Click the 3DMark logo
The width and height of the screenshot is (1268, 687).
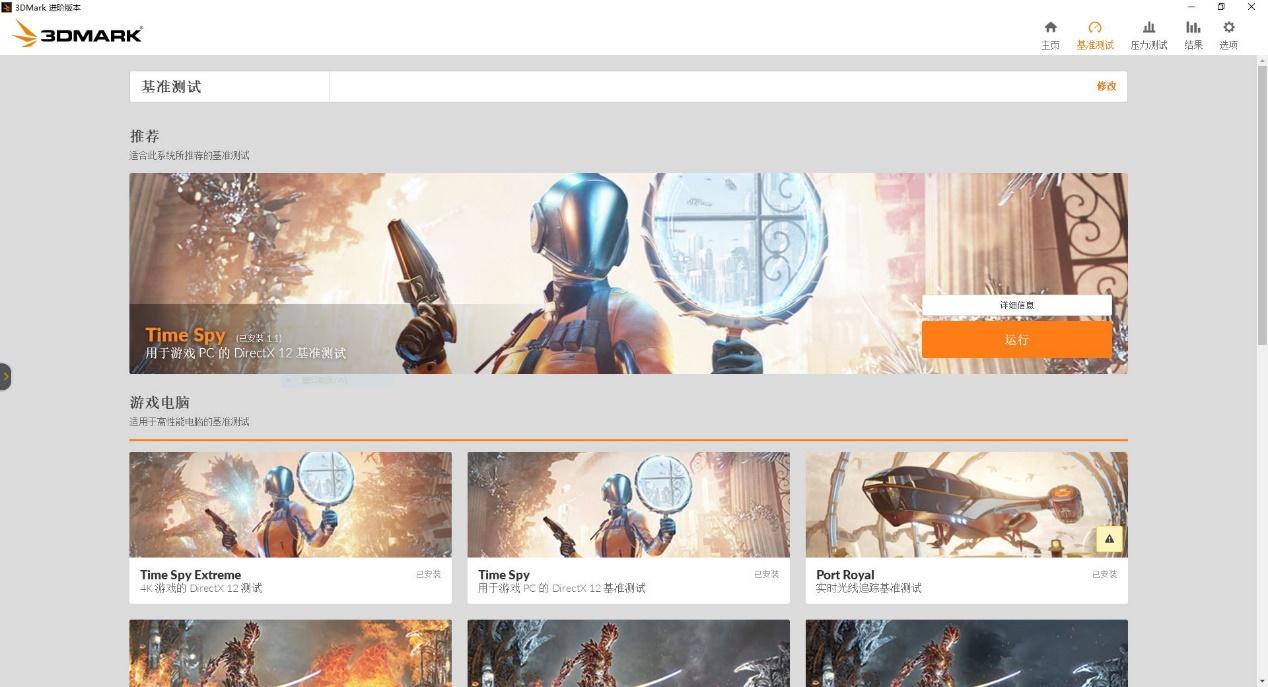(x=77, y=34)
